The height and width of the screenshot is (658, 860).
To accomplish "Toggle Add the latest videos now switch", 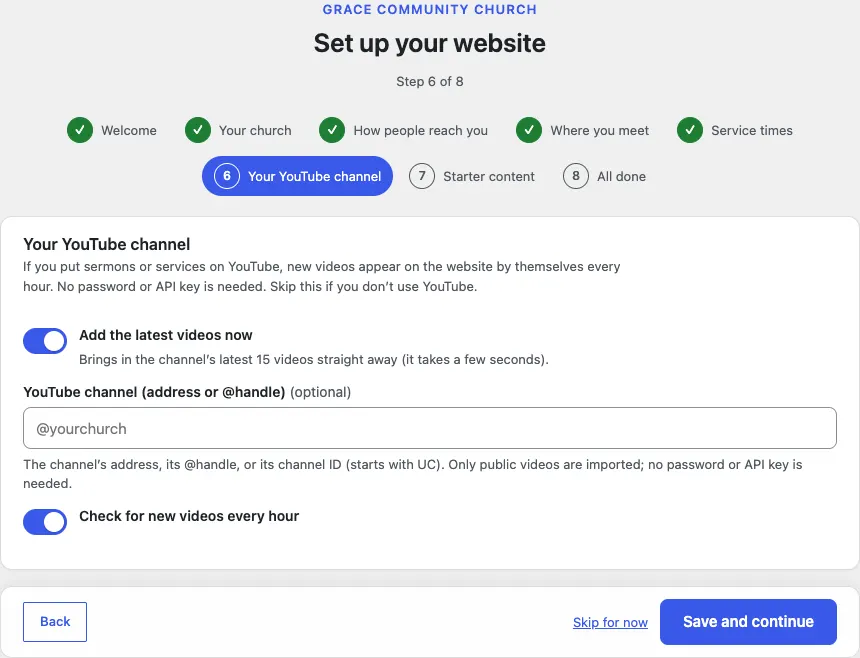I will coord(45,341).
